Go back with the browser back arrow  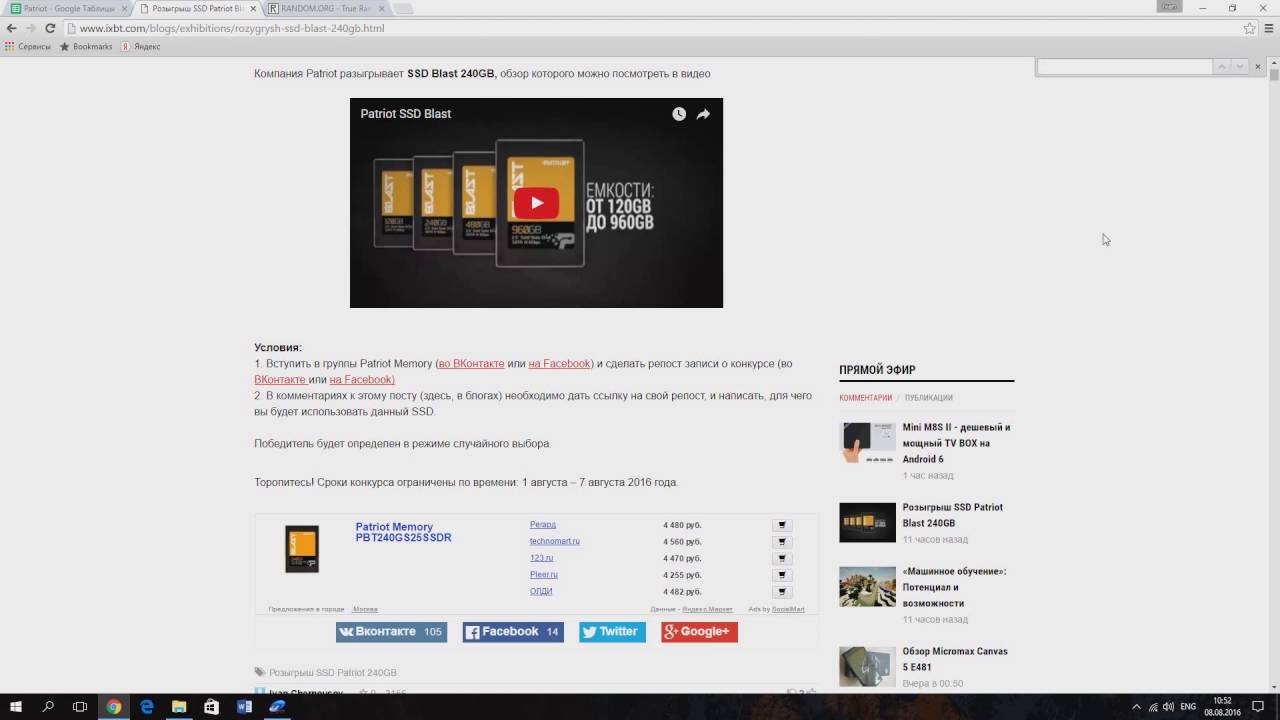pyautogui.click(x=12, y=28)
